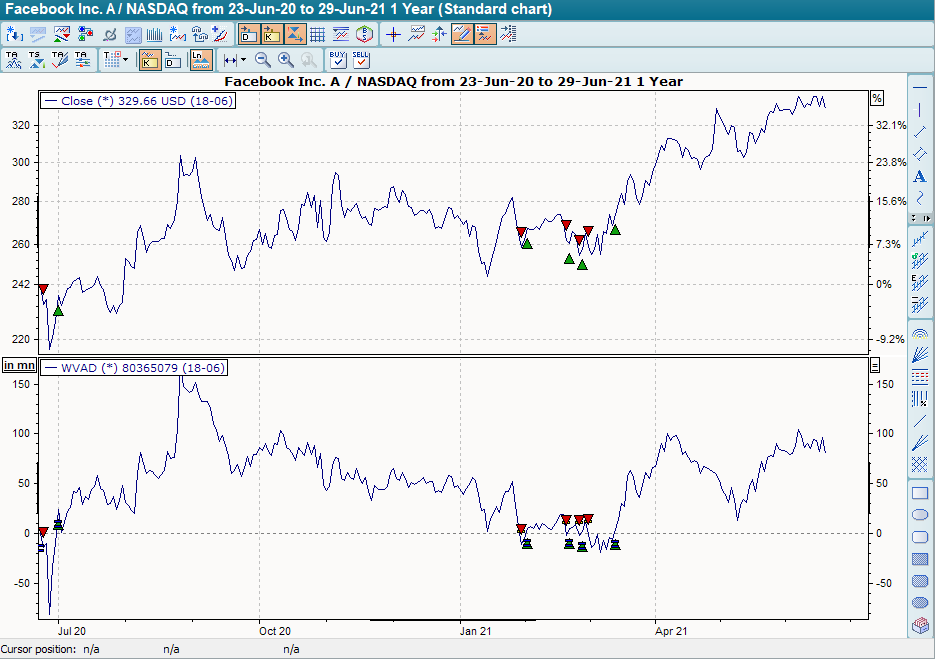Zoom in with magnifier plus icon

tap(286, 60)
